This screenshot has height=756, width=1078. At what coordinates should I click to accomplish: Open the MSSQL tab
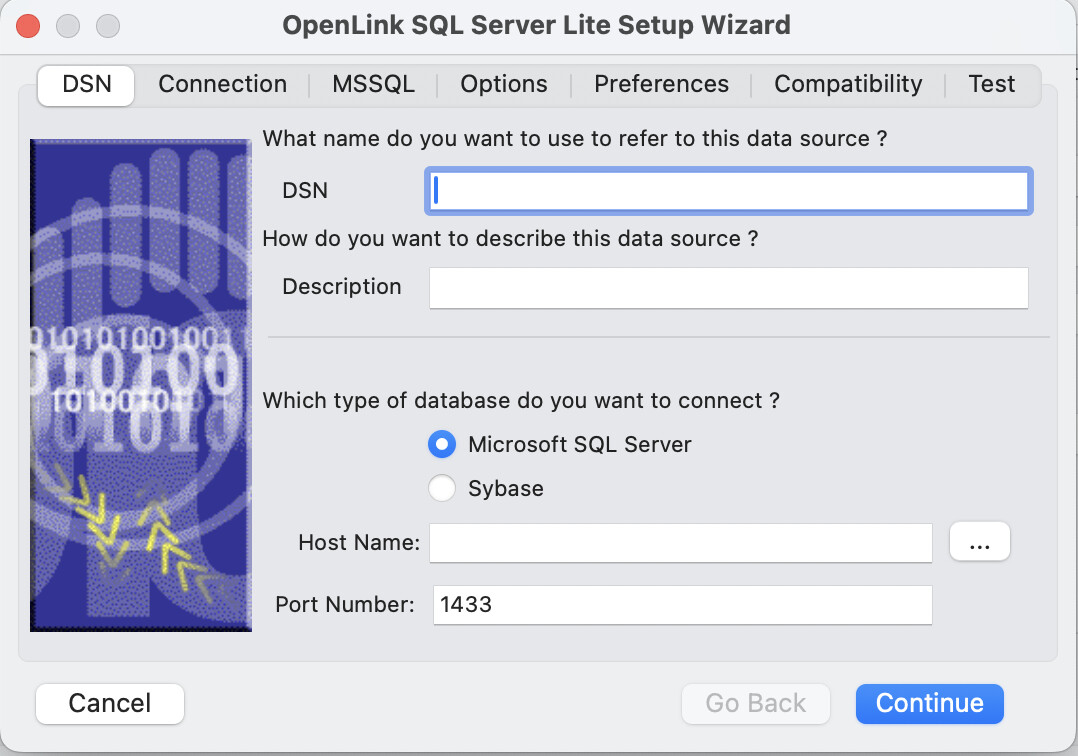click(373, 84)
